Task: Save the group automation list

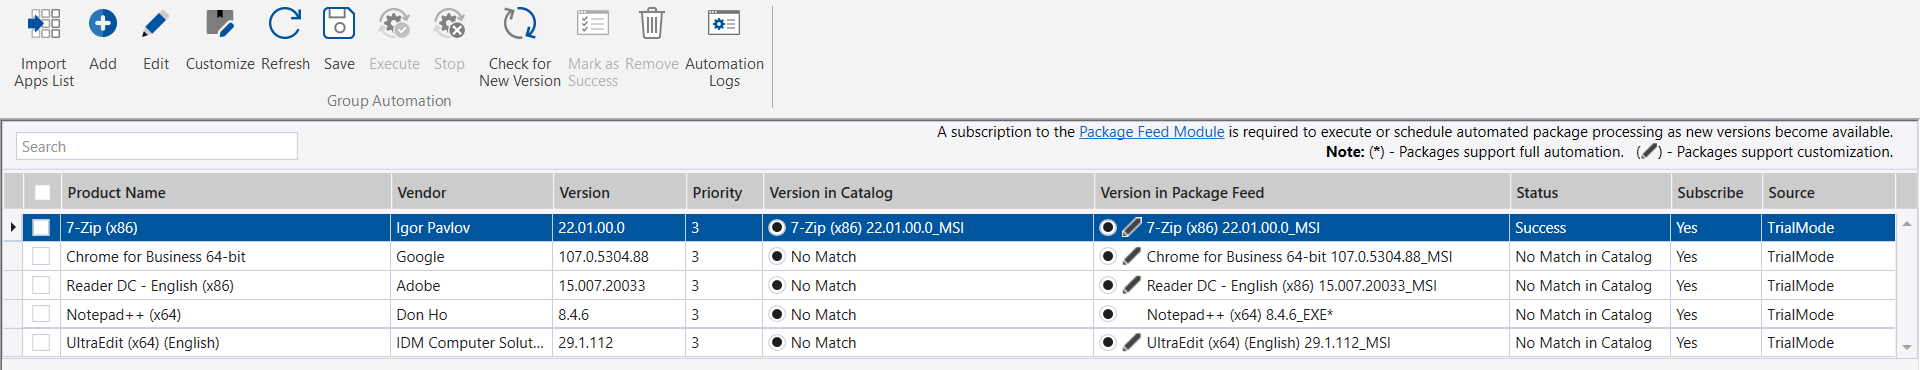Action: coord(339,23)
